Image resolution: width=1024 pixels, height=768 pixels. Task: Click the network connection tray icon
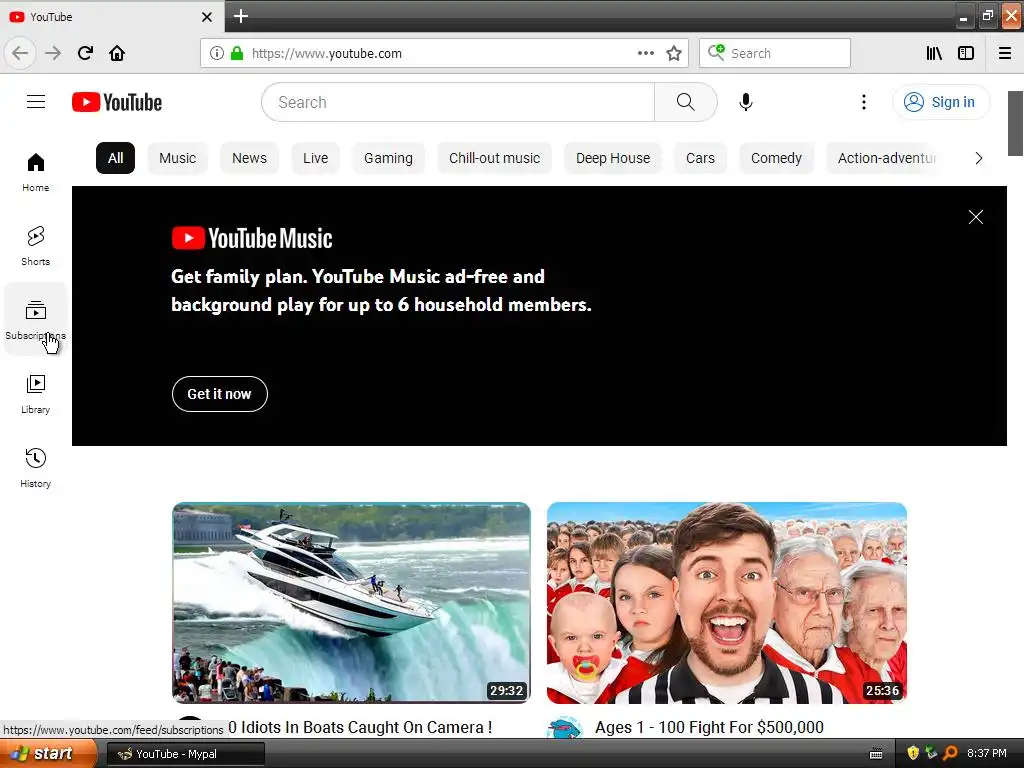click(x=931, y=753)
